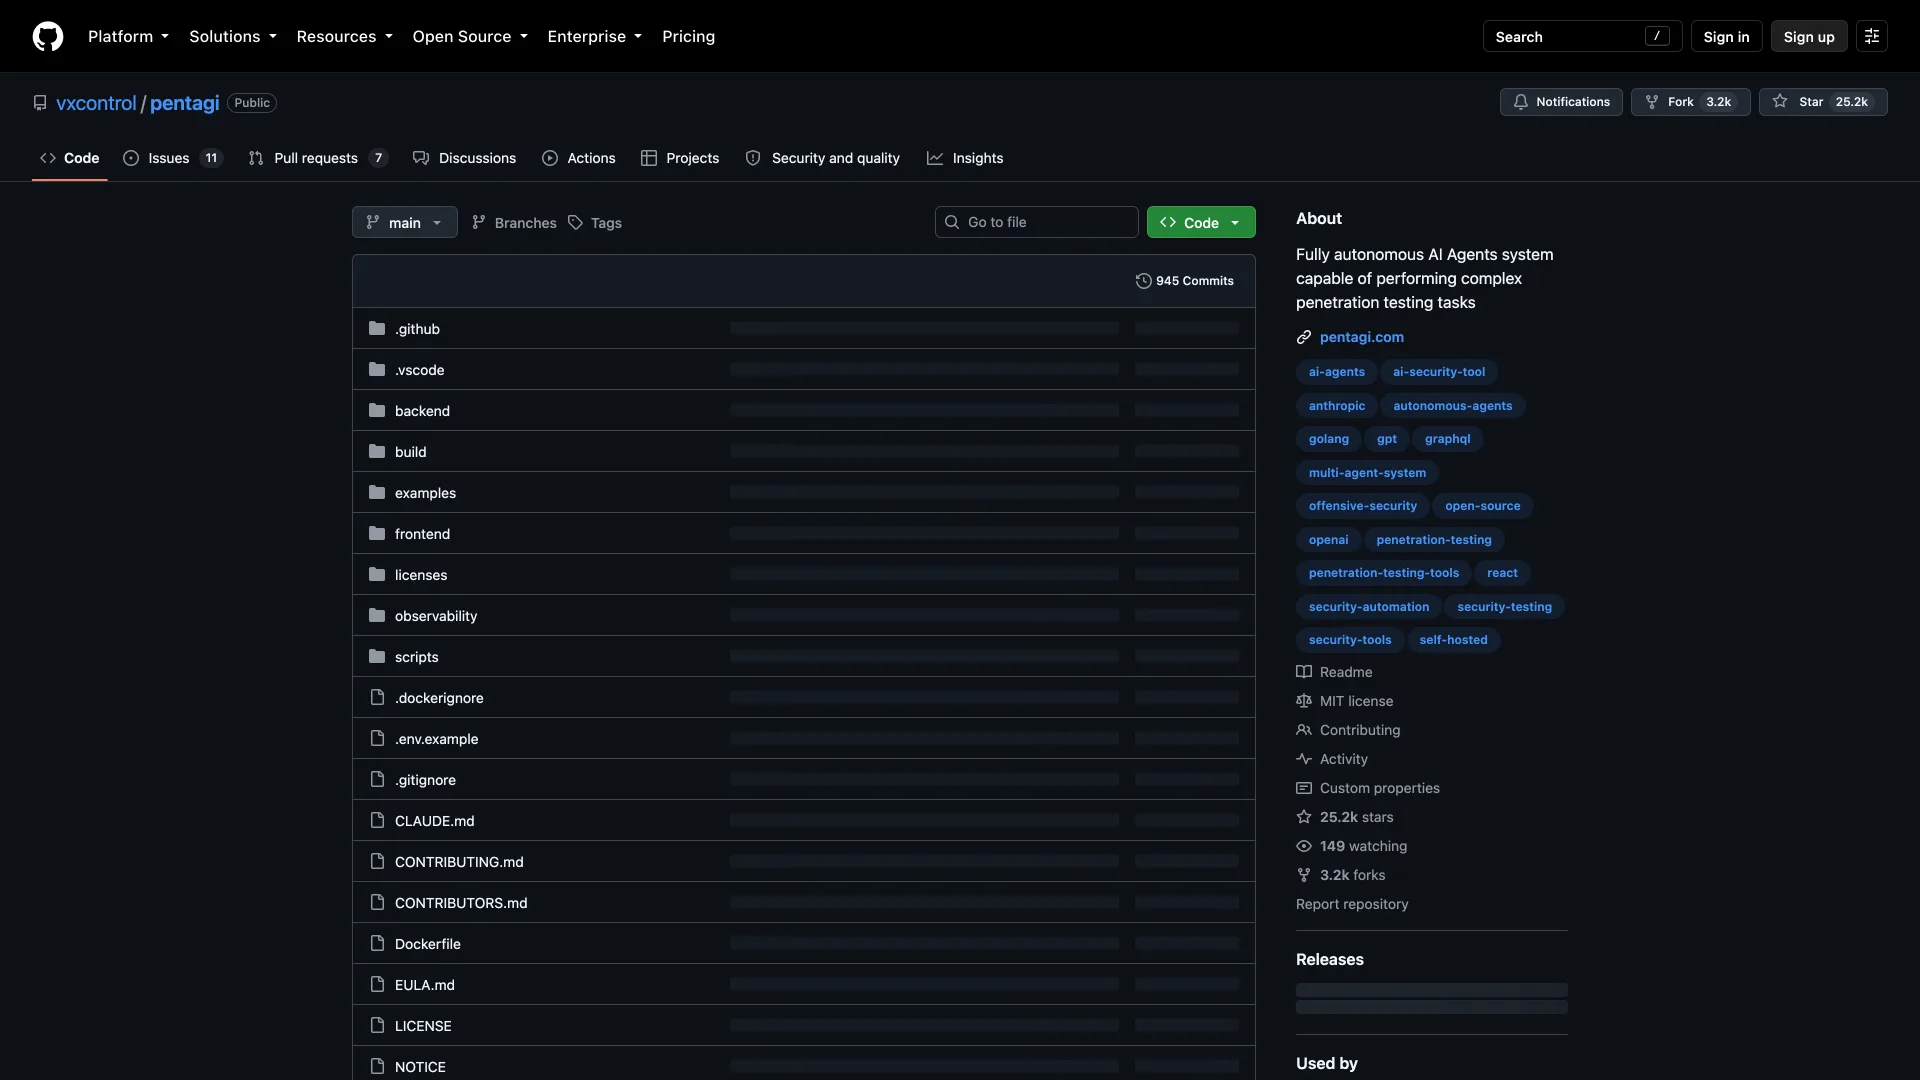The height and width of the screenshot is (1080, 1920).
Task: Open the GitHub home logo
Action: click(x=48, y=36)
